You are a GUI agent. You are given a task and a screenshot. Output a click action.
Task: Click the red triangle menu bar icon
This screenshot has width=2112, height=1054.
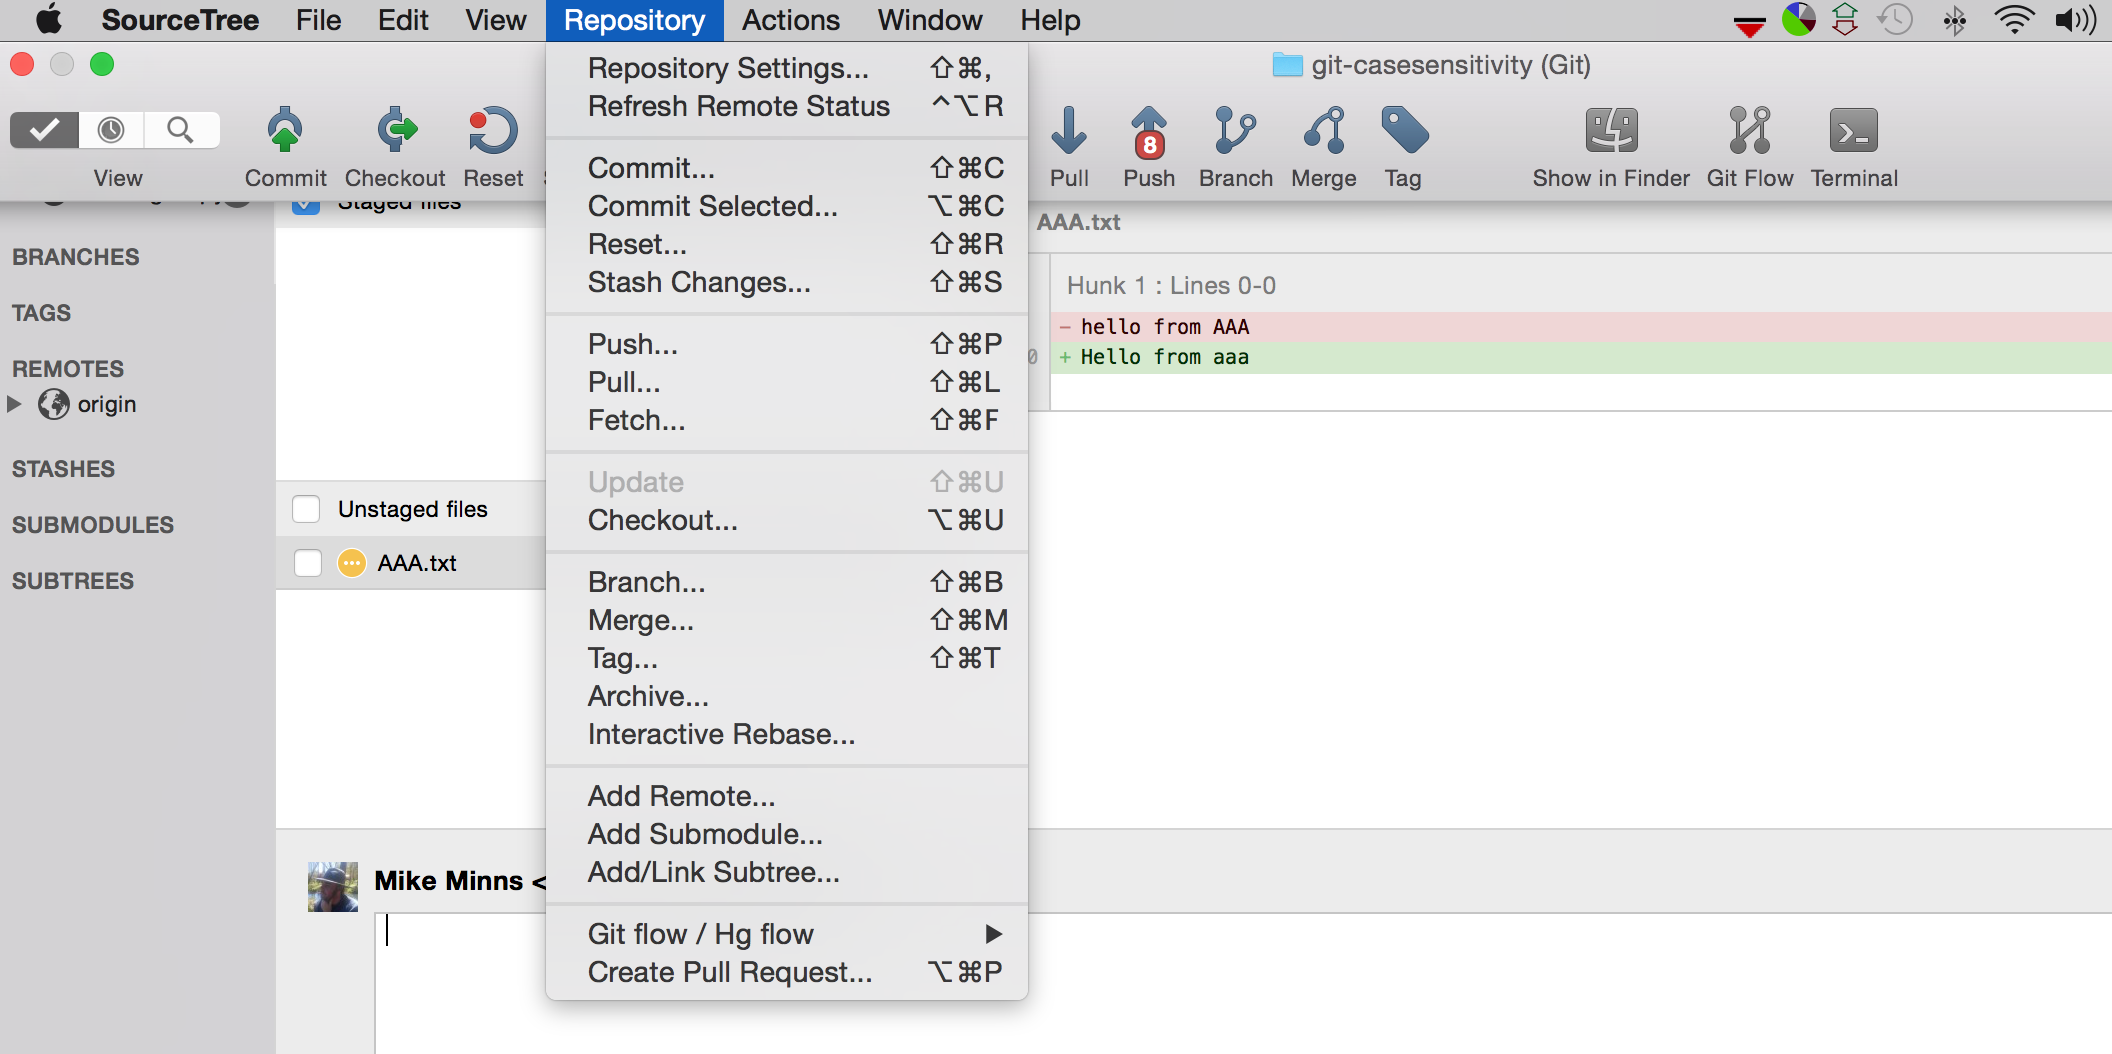tap(1749, 27)
